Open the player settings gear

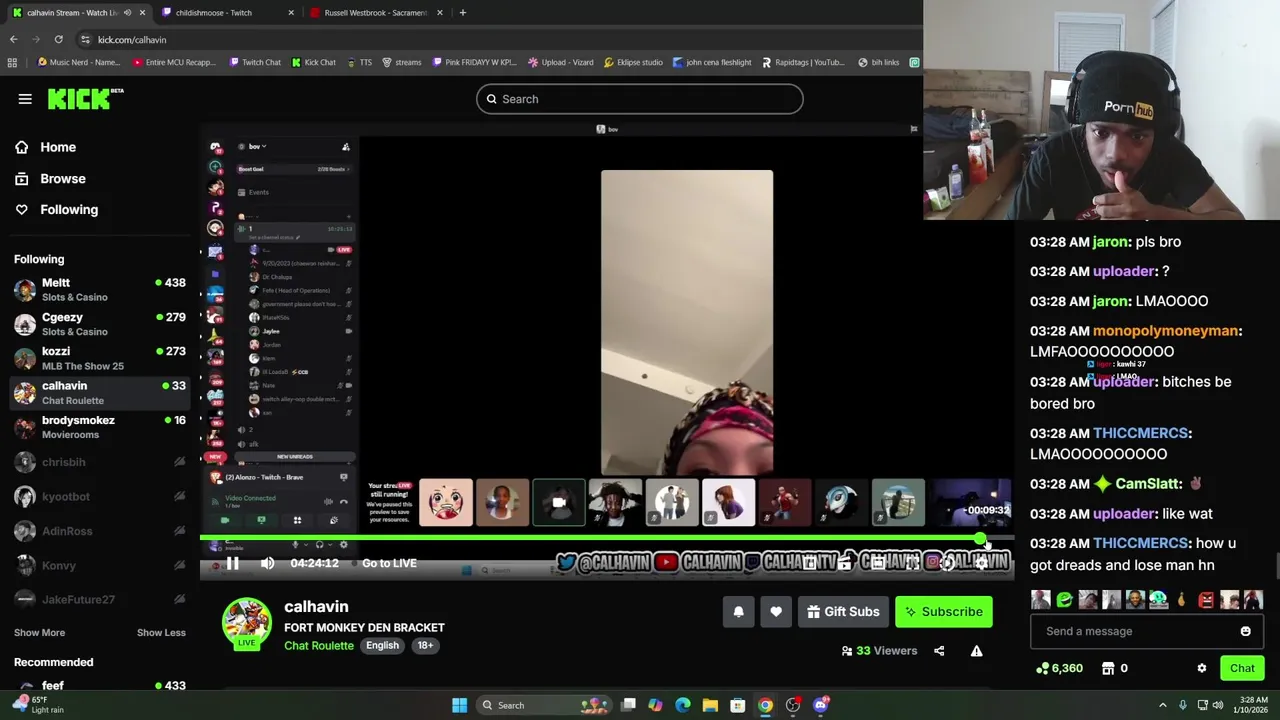[980, 563]
